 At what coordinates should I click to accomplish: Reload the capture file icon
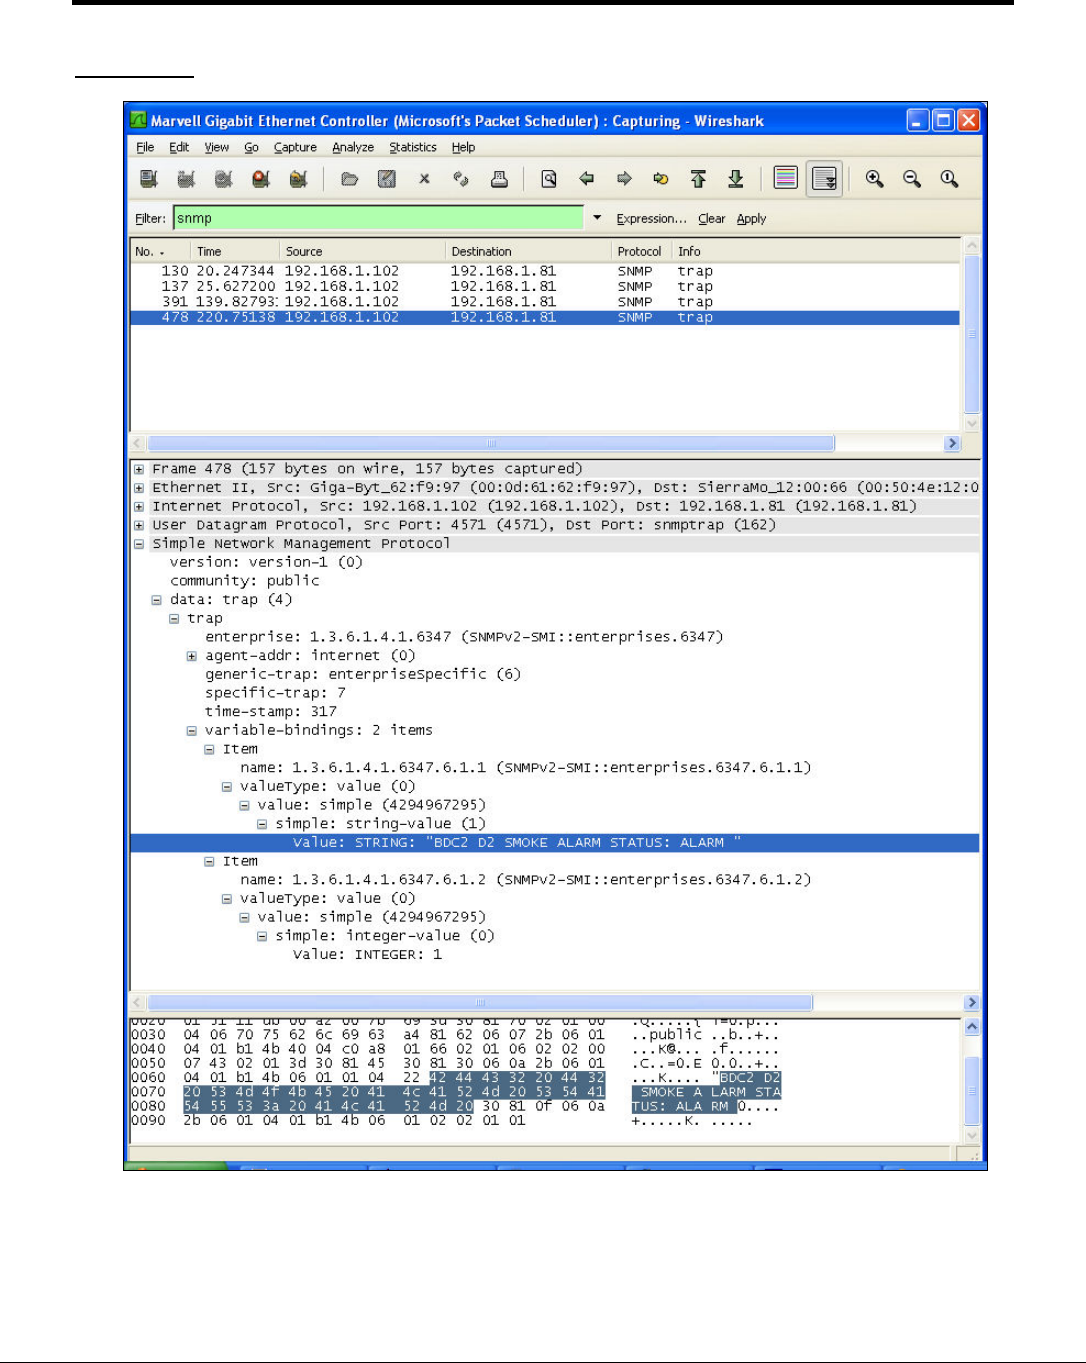click(461, 179)
